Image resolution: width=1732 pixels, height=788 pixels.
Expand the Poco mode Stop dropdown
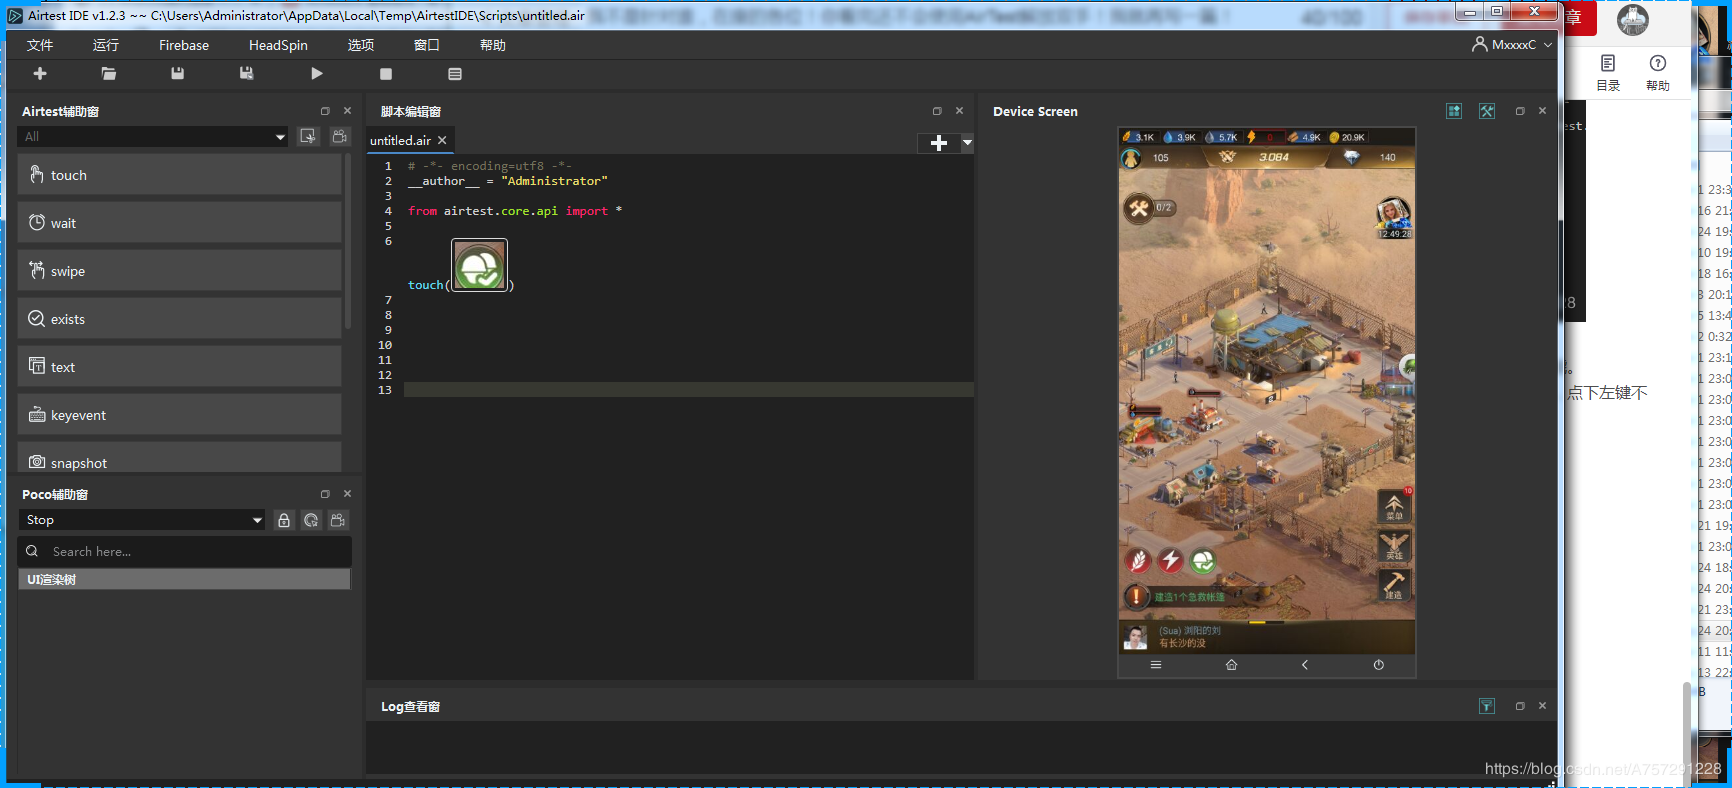click(142, 520)
